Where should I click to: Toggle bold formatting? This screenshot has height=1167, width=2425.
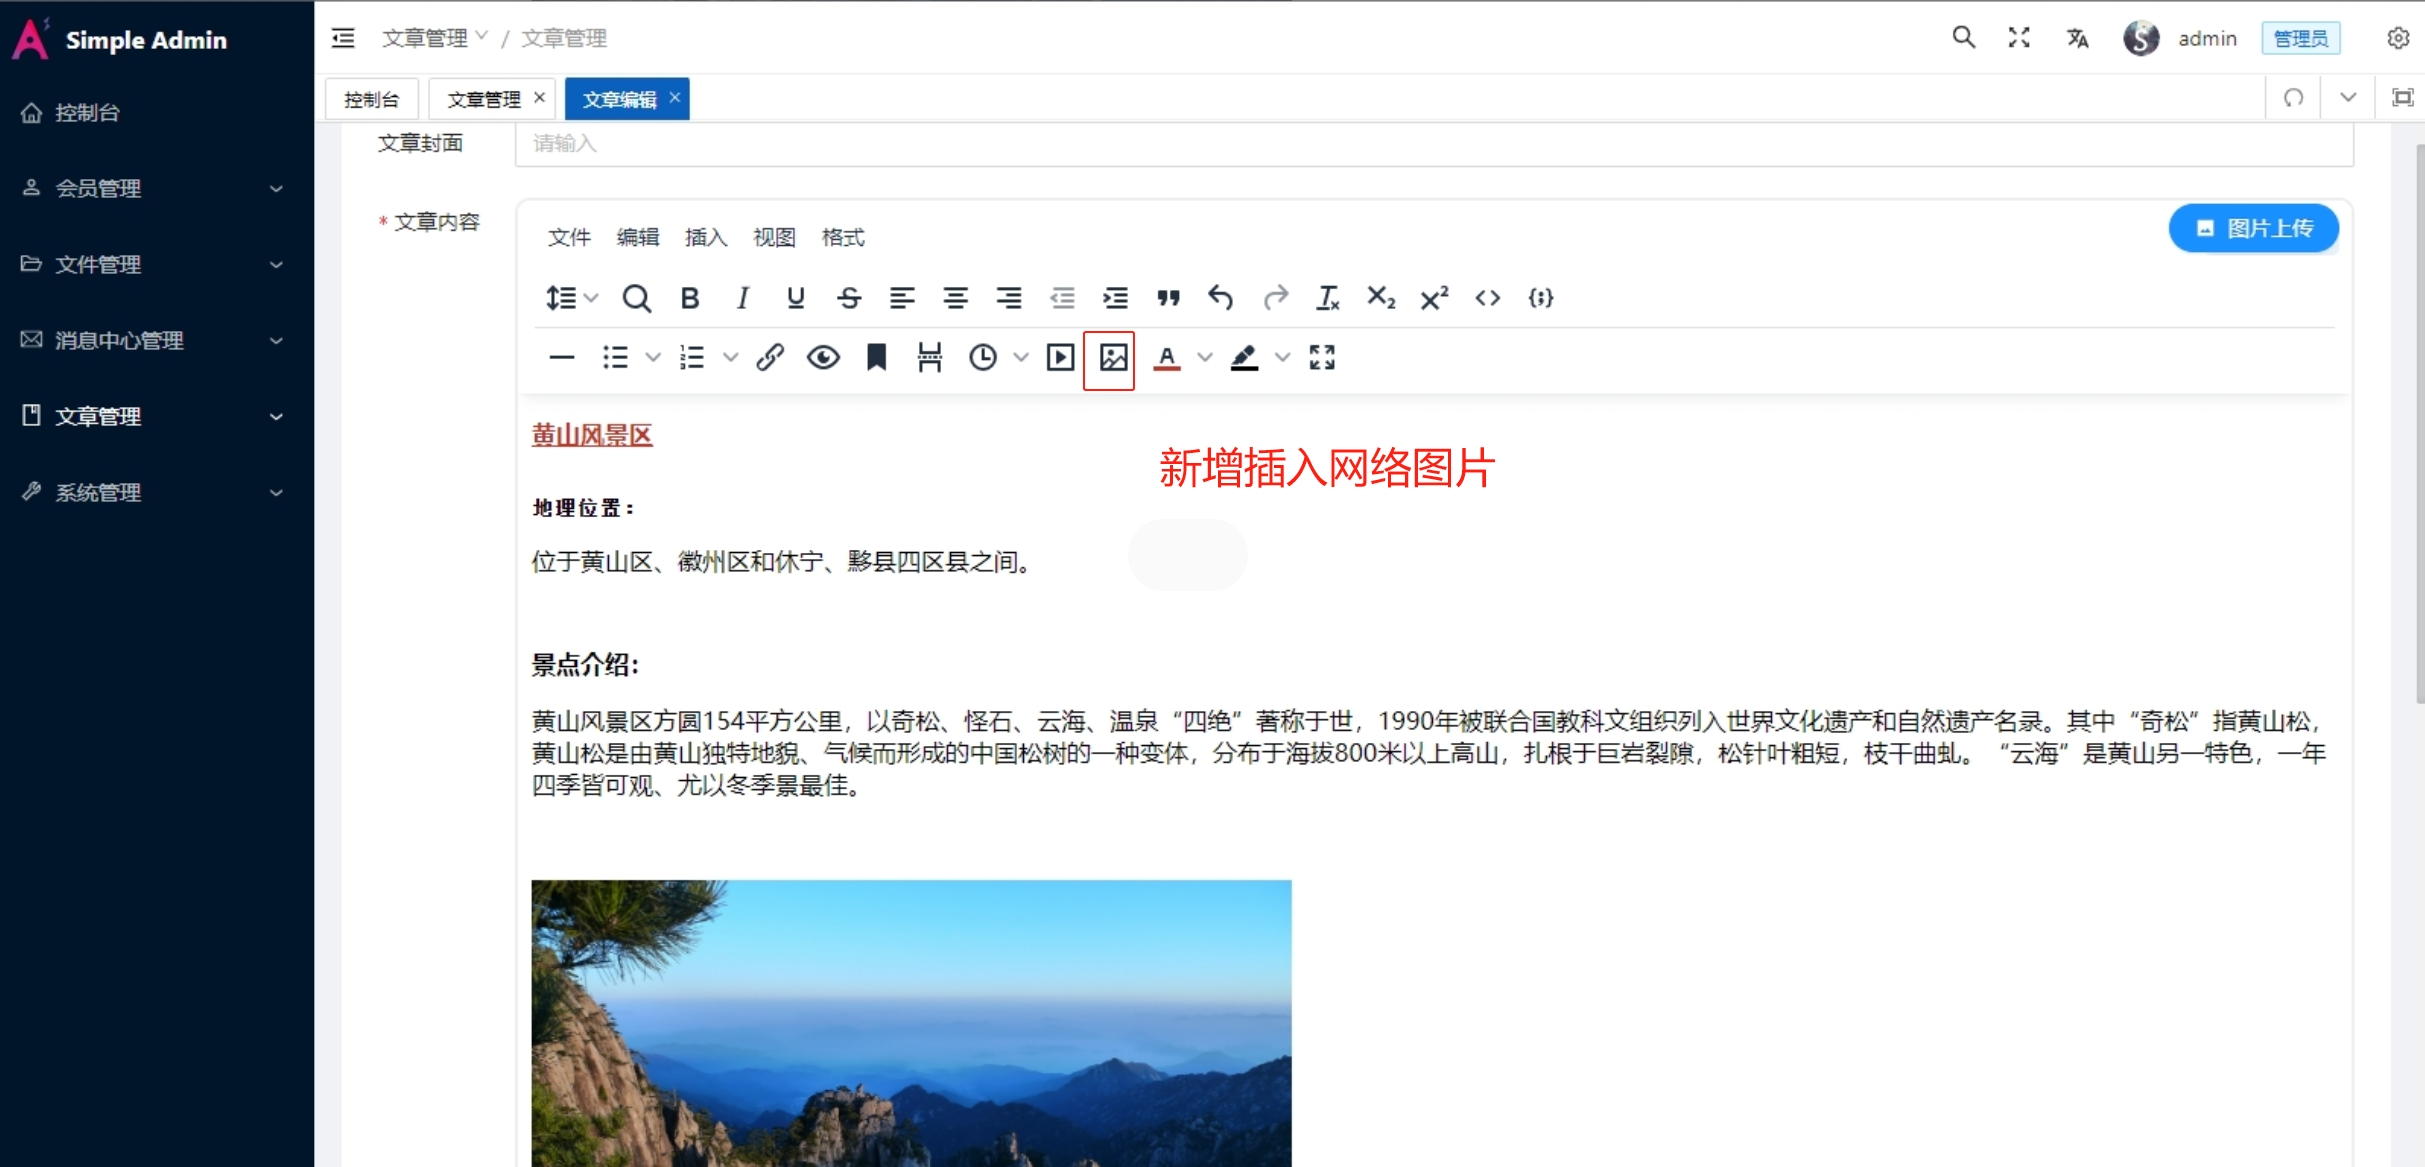pyautogui.click(x=690, y=298)
